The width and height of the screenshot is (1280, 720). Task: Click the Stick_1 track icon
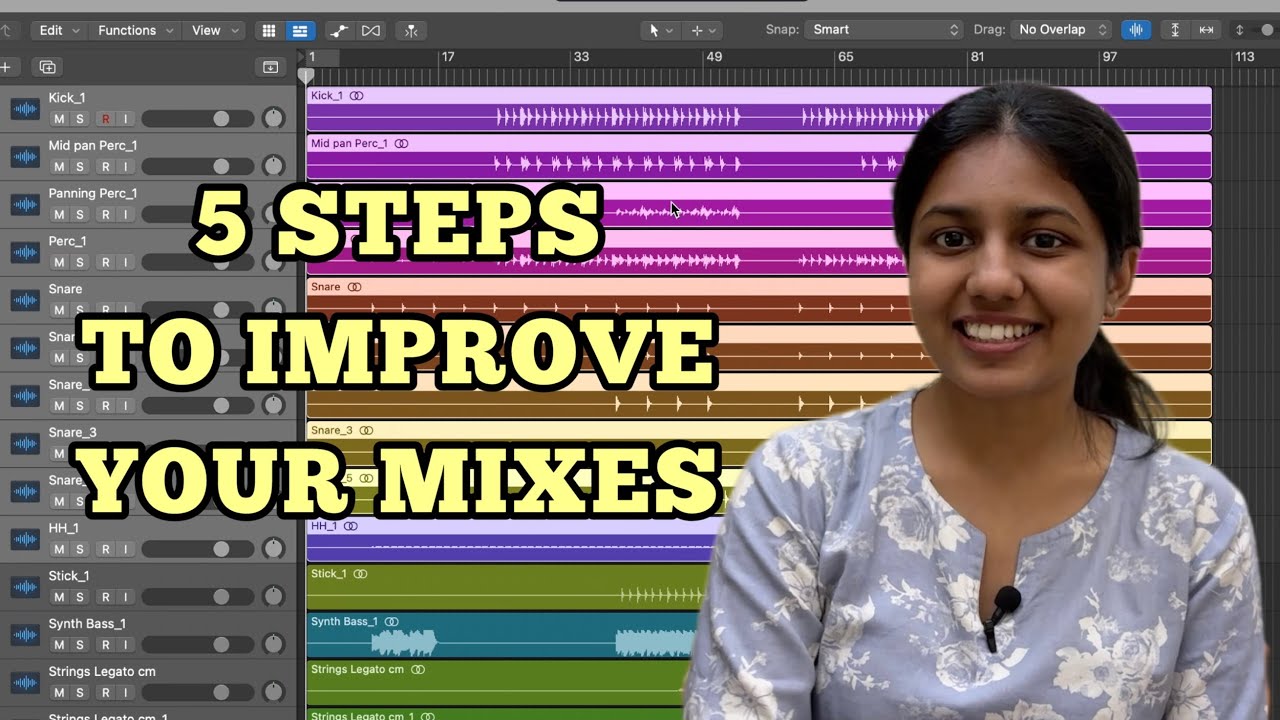click(25, 588)
